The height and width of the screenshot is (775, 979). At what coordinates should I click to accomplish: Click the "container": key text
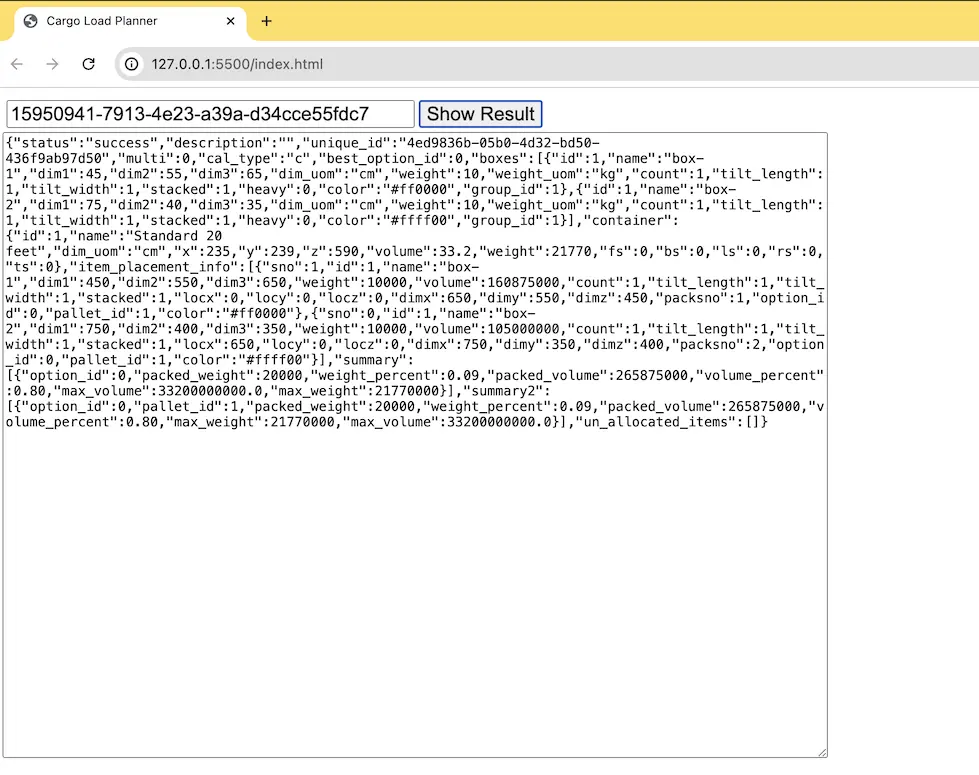point(631,221)
